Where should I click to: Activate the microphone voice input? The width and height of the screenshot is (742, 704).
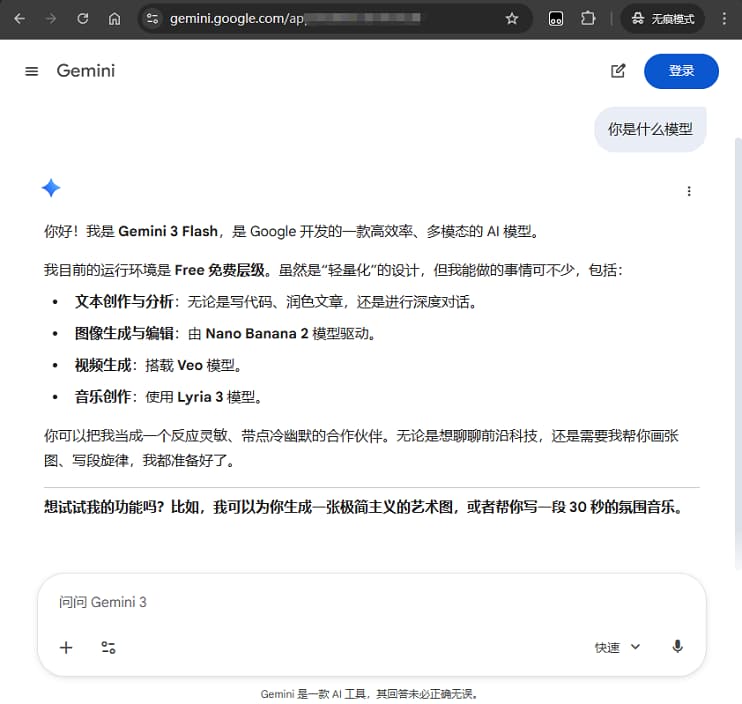(x=677, y=647)
